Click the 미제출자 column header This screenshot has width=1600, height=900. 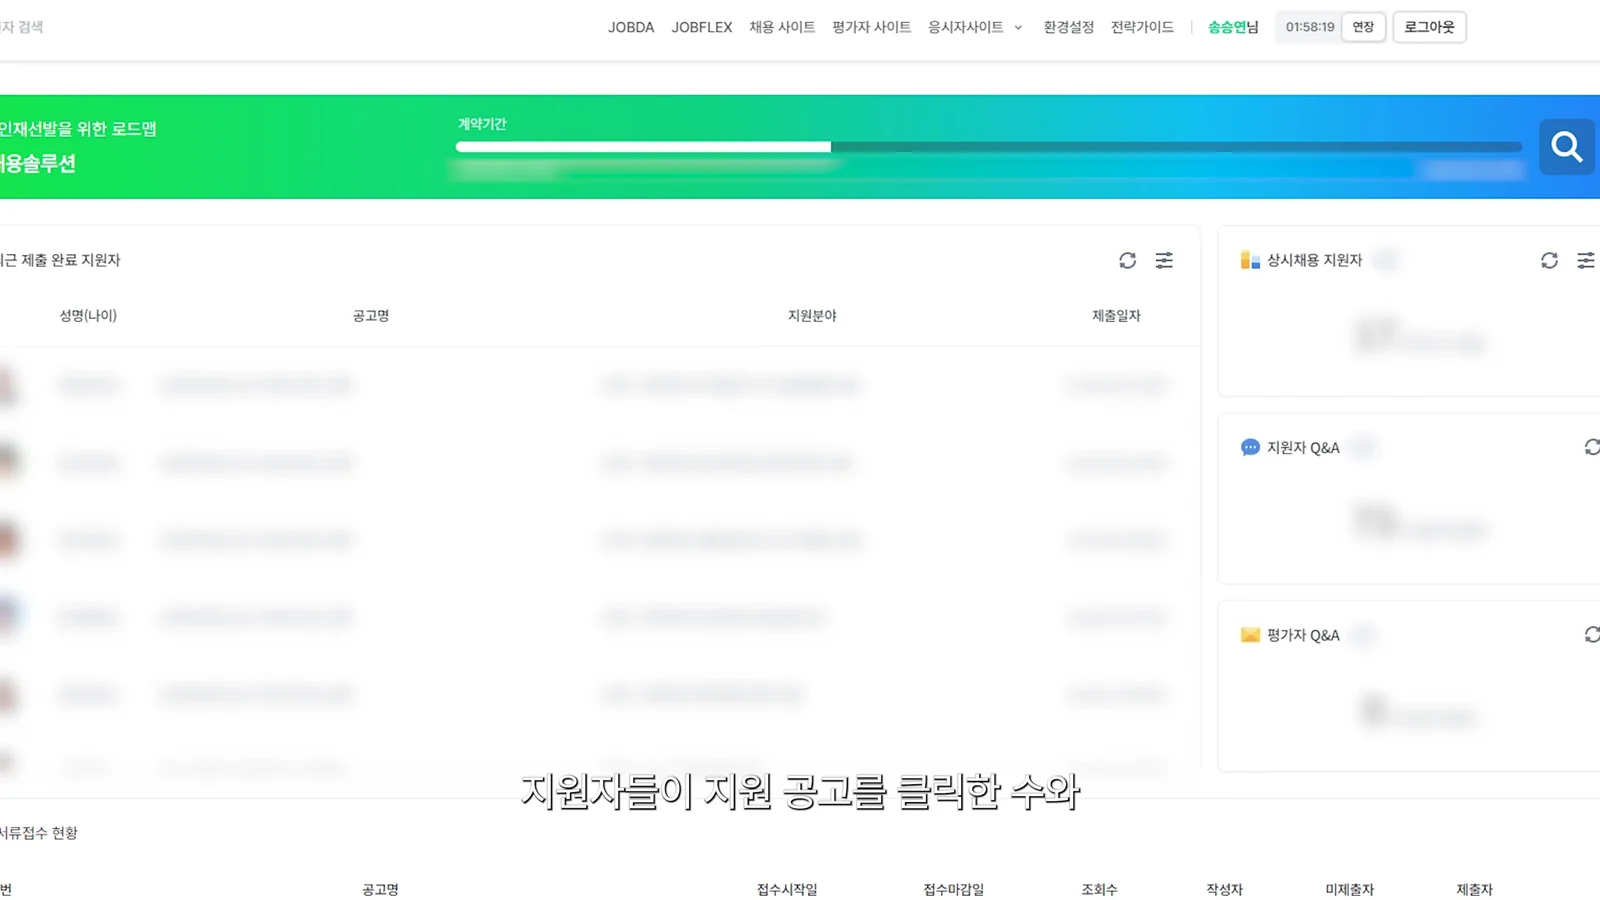[1349, 889]
